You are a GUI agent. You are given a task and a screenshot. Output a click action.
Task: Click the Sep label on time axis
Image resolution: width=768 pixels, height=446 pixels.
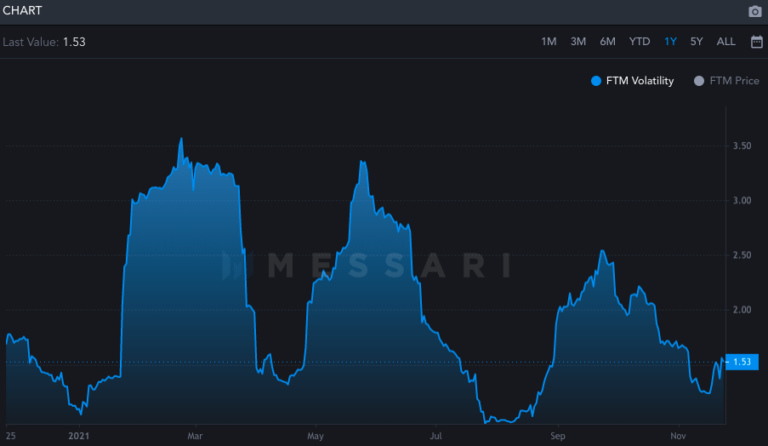click(x=558, y=436)
